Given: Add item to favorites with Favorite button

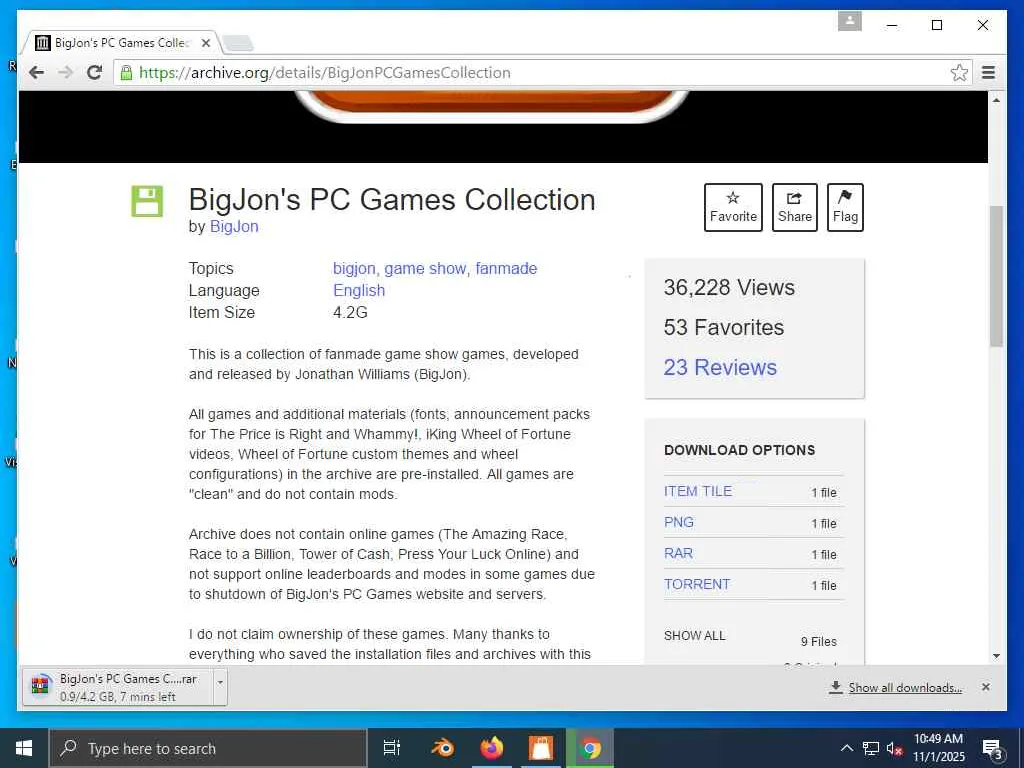Looking at the screenshot, I should click(733, 207).
